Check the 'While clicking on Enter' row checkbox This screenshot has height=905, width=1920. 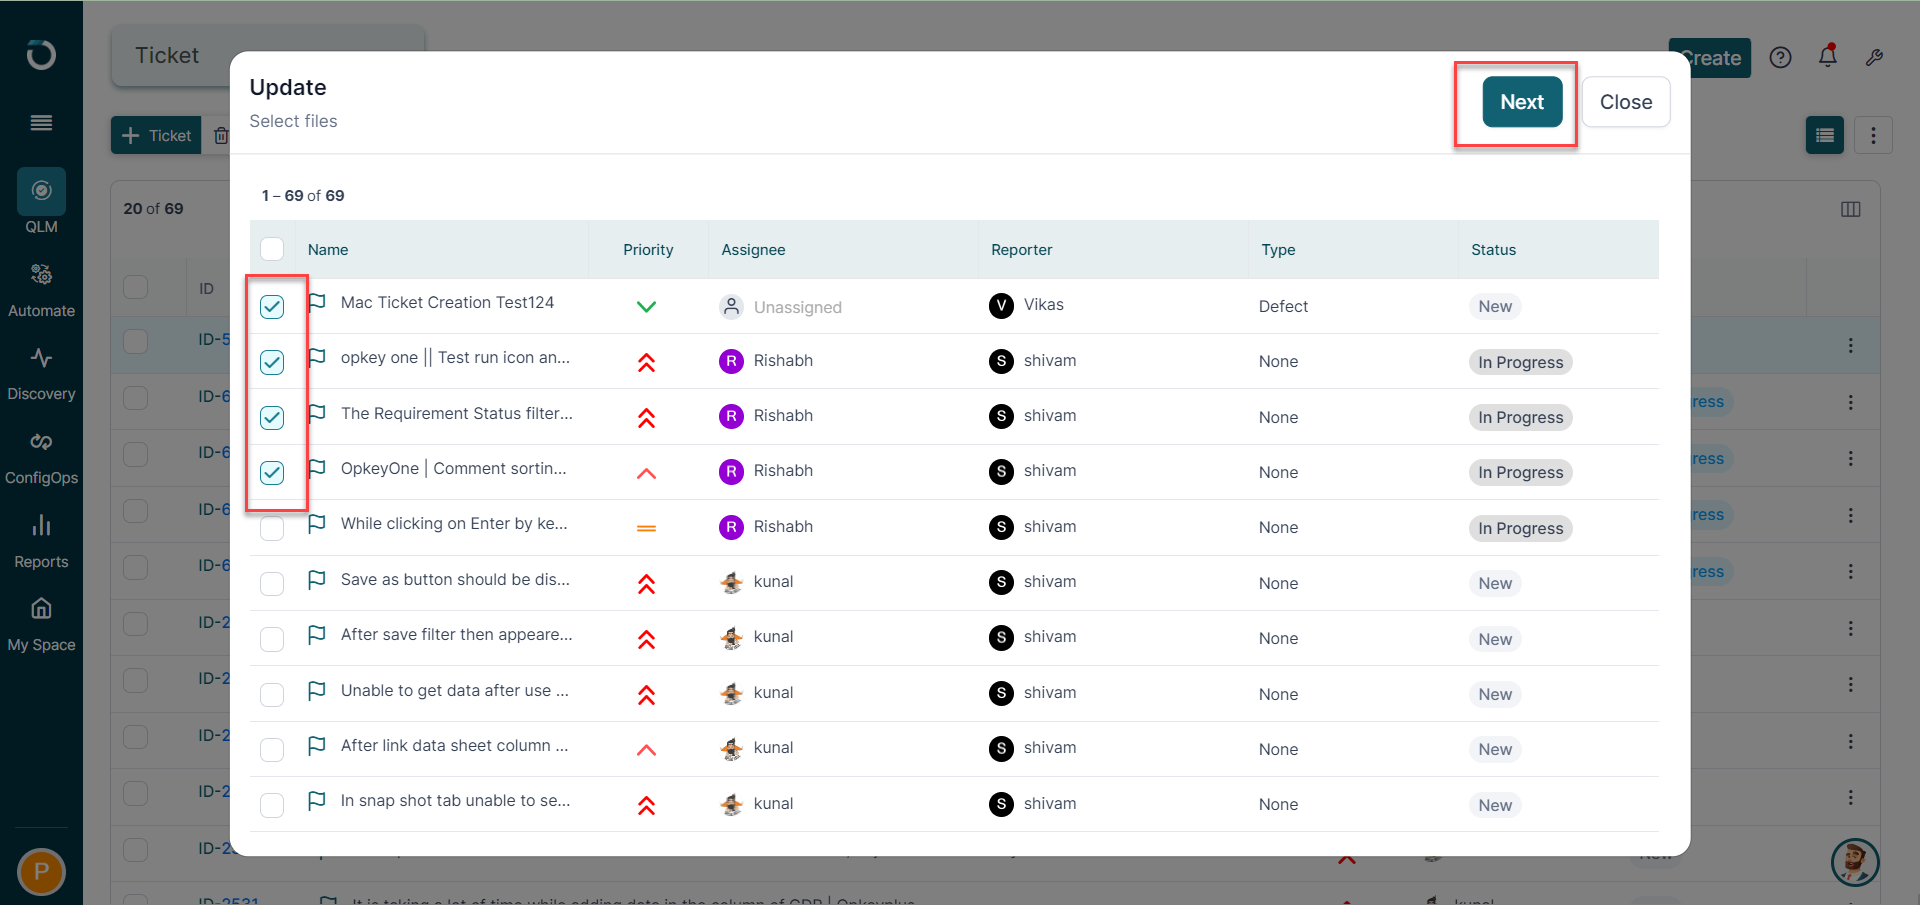click(x=272, y=528)
